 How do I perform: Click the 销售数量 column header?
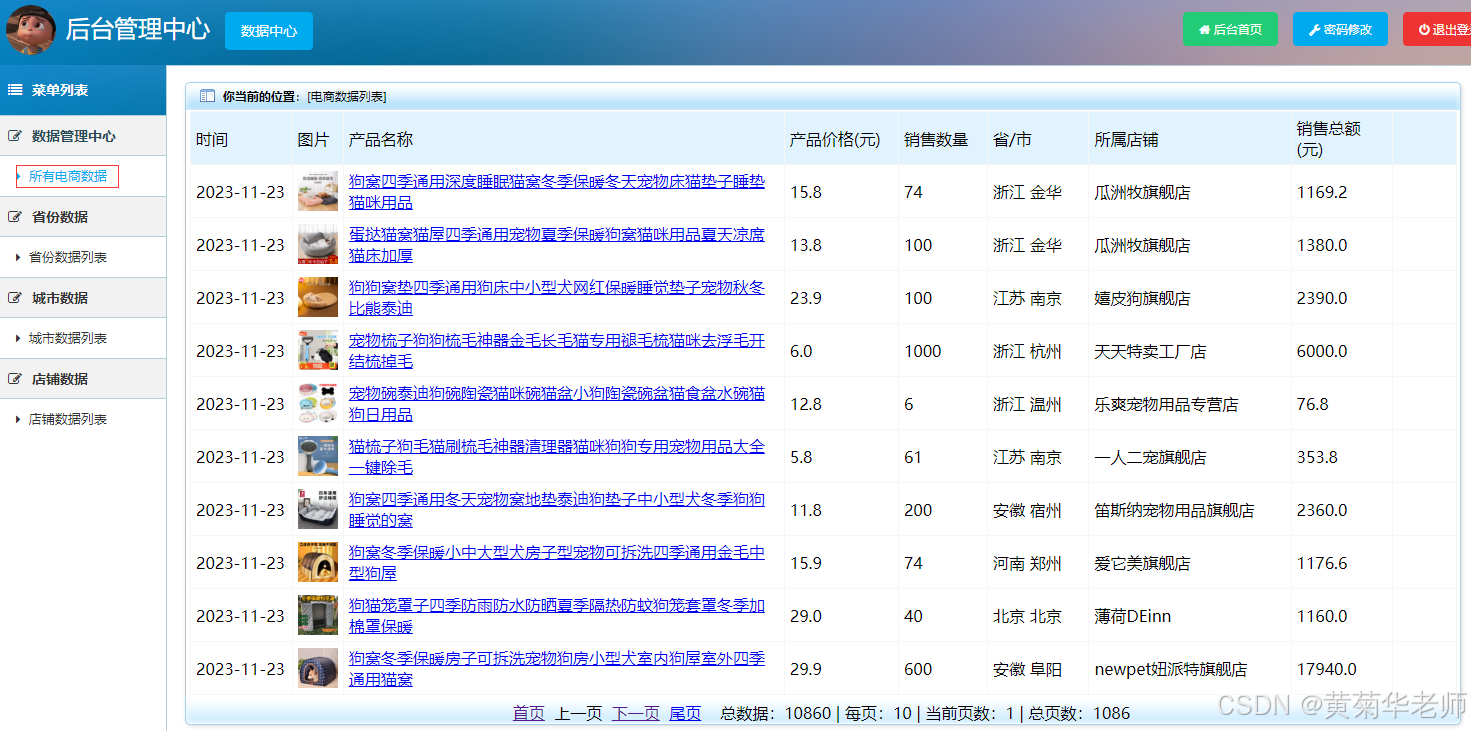pyautogui.click(x=936, y=140)
